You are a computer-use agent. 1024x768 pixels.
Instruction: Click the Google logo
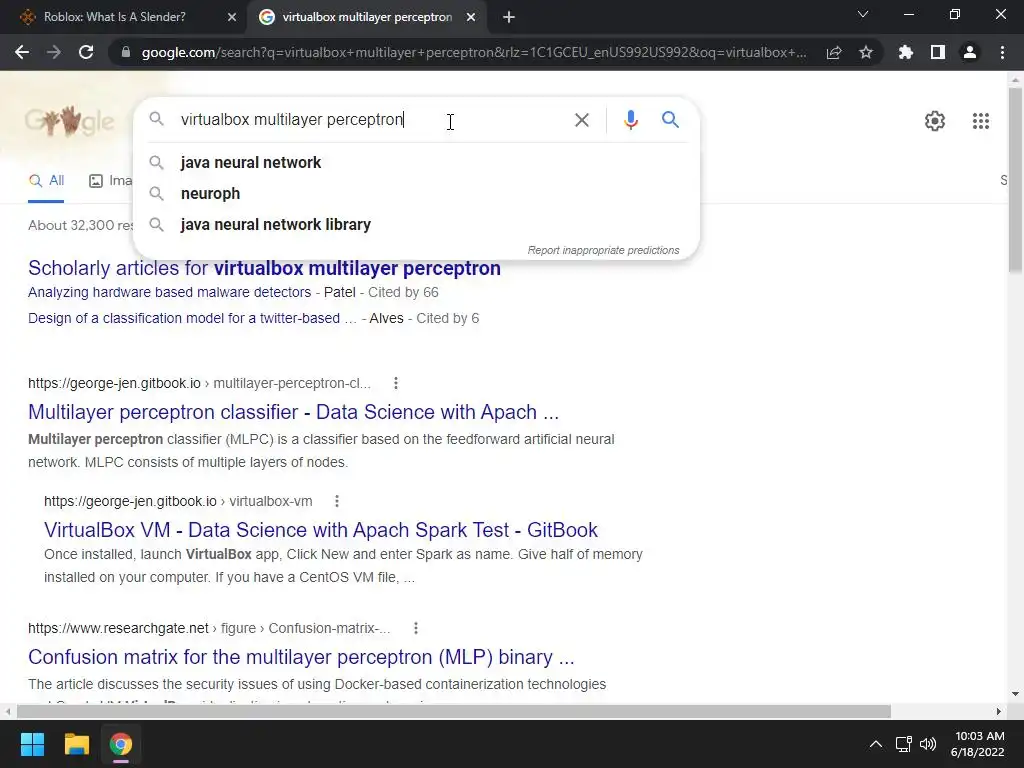[x=69, y=121]
